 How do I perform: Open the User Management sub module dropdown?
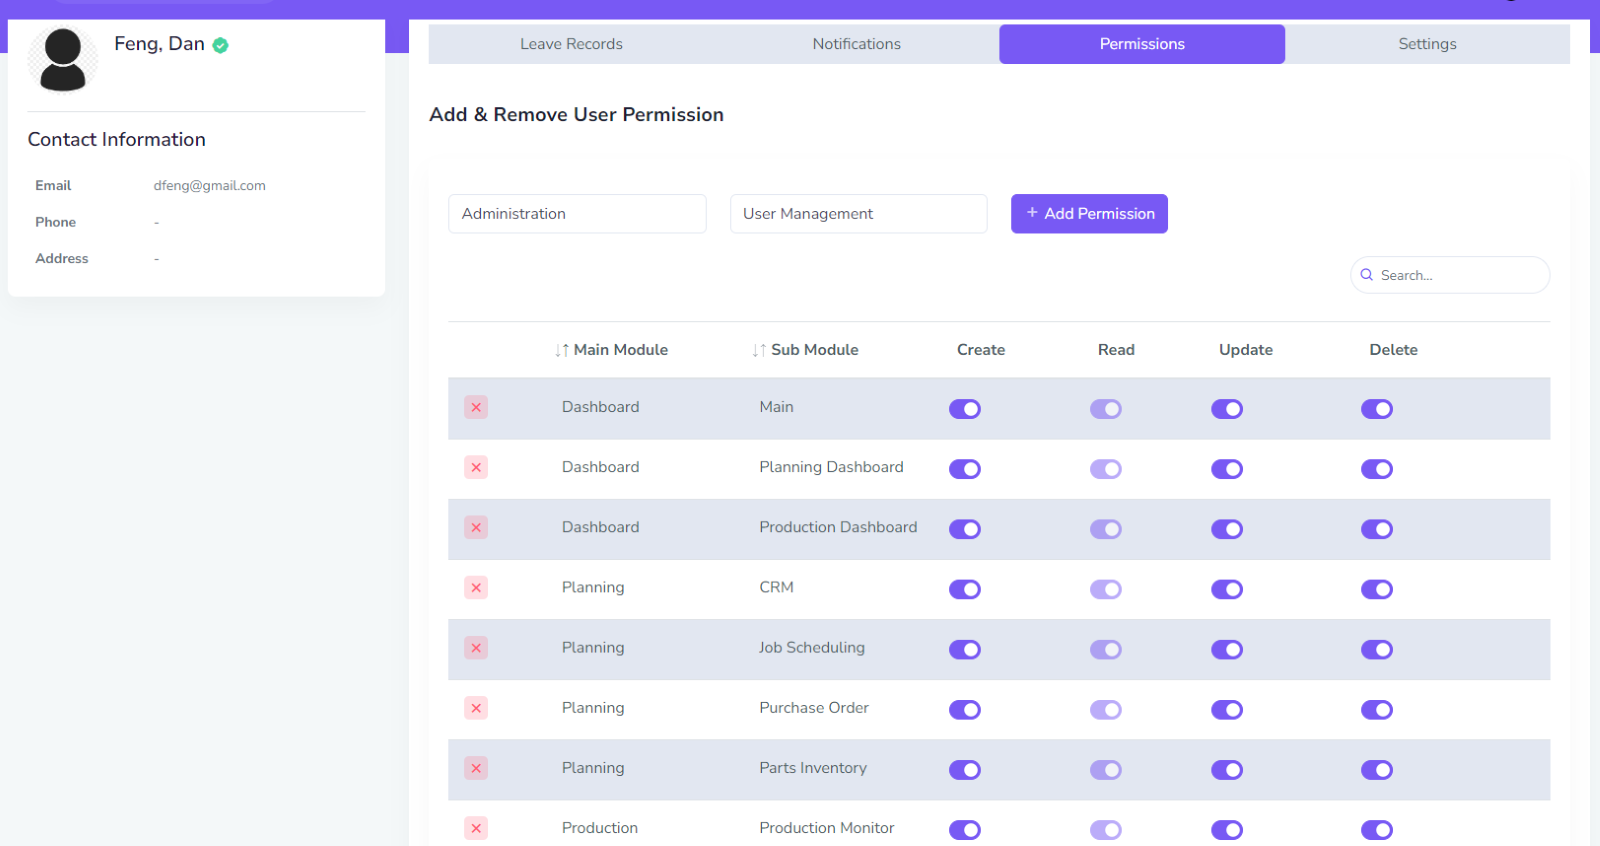(x=858, y=214)
